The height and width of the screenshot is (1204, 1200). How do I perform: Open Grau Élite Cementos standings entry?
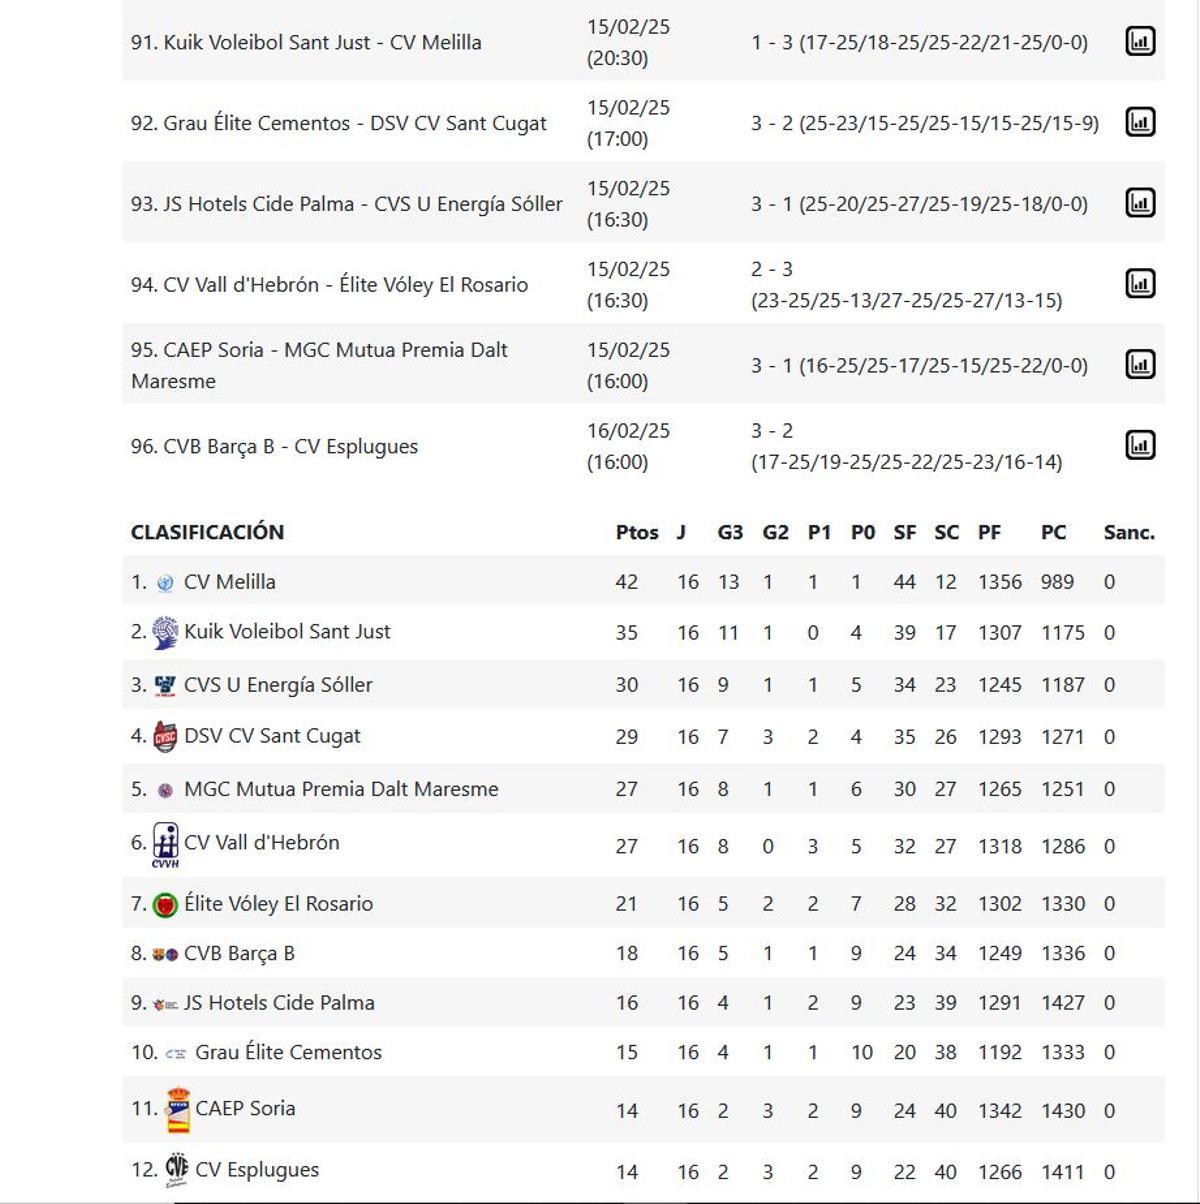(288, 1052)
